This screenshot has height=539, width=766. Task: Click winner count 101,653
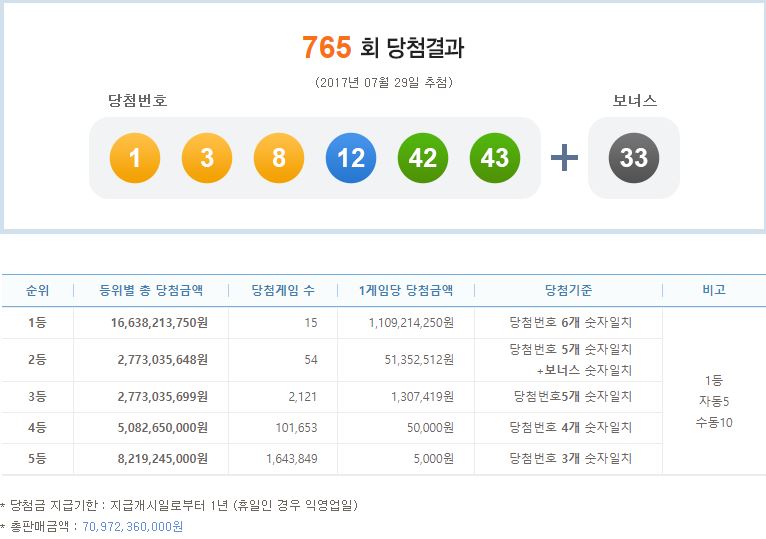pyautogui.click(x=297, y=428)
